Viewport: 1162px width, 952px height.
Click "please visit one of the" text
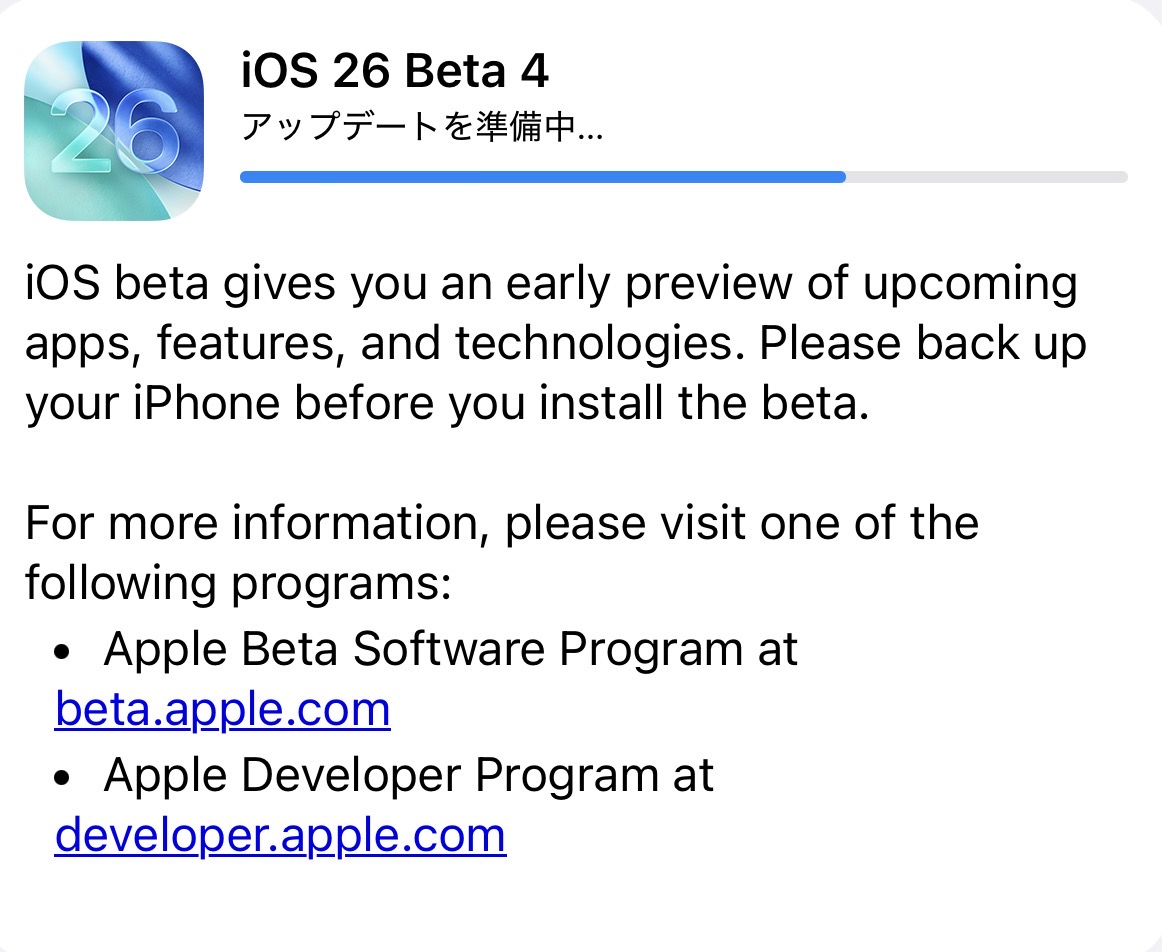pyautogui.click(x=742, y=523)
